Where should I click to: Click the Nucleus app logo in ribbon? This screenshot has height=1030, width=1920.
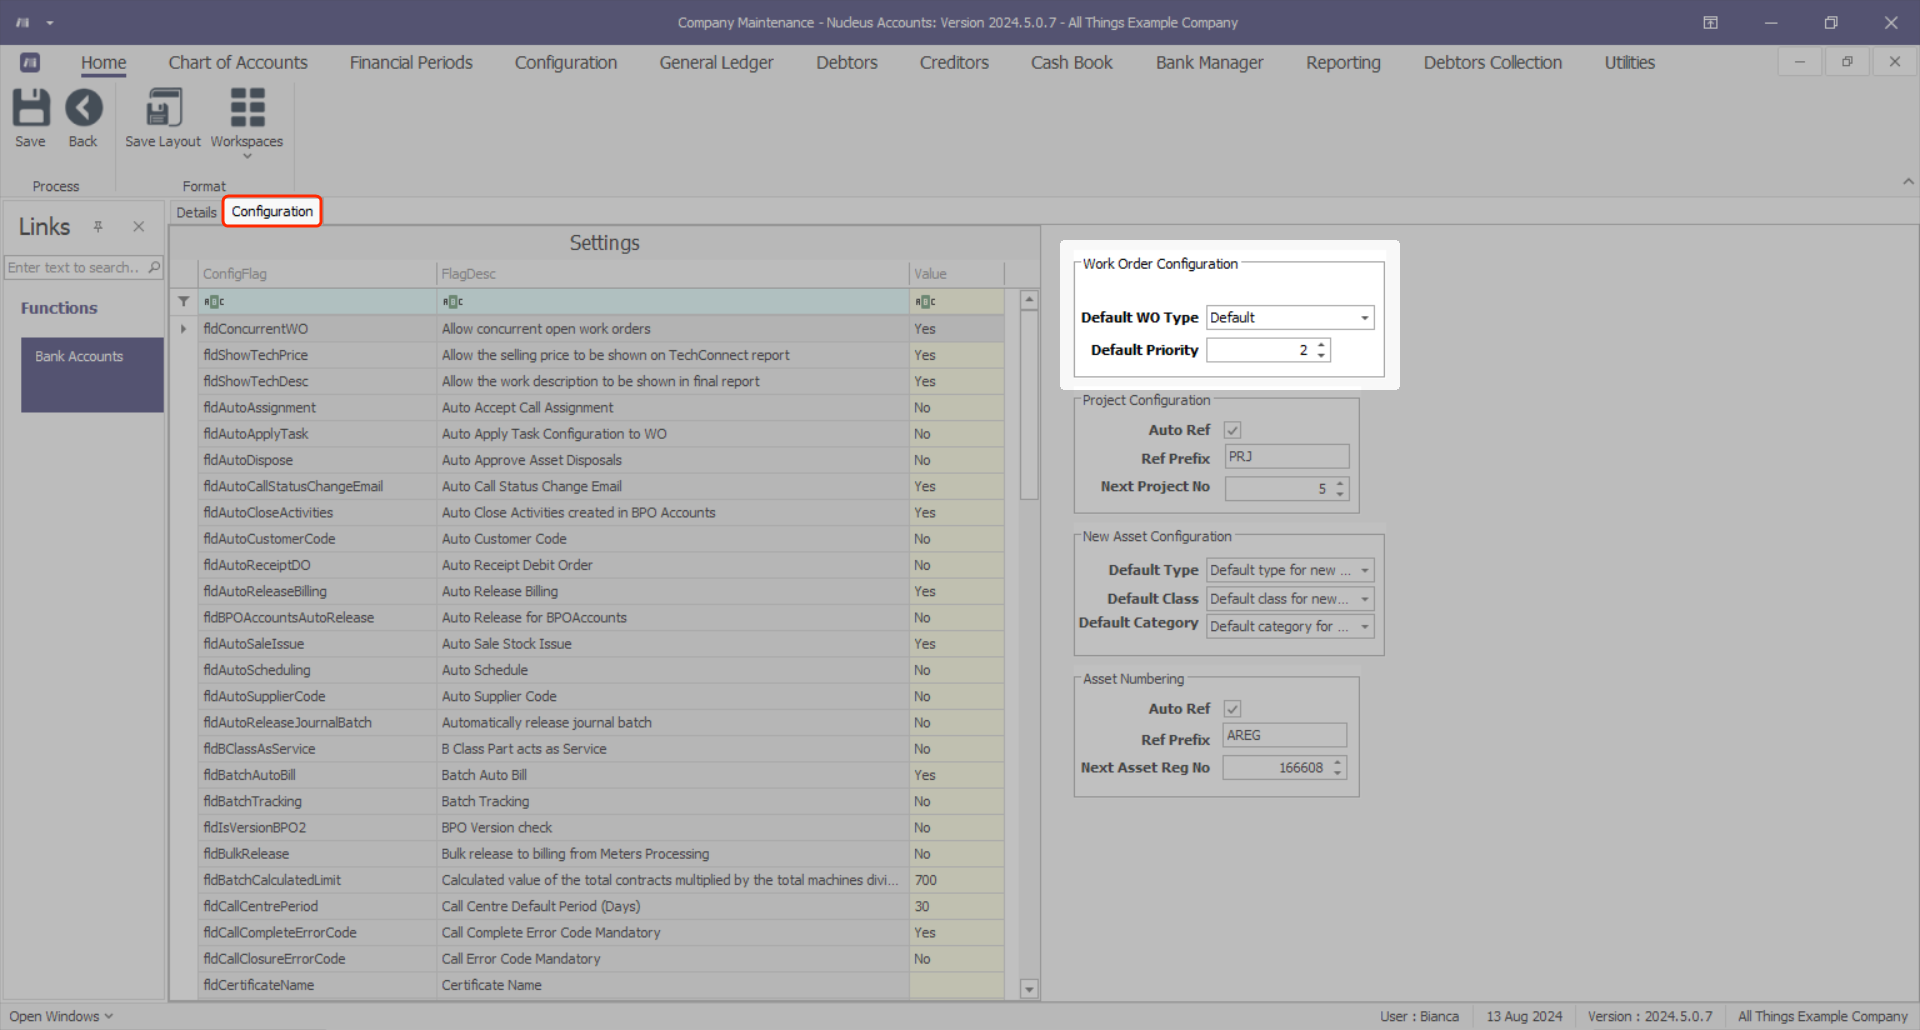[x=30, y=62]
